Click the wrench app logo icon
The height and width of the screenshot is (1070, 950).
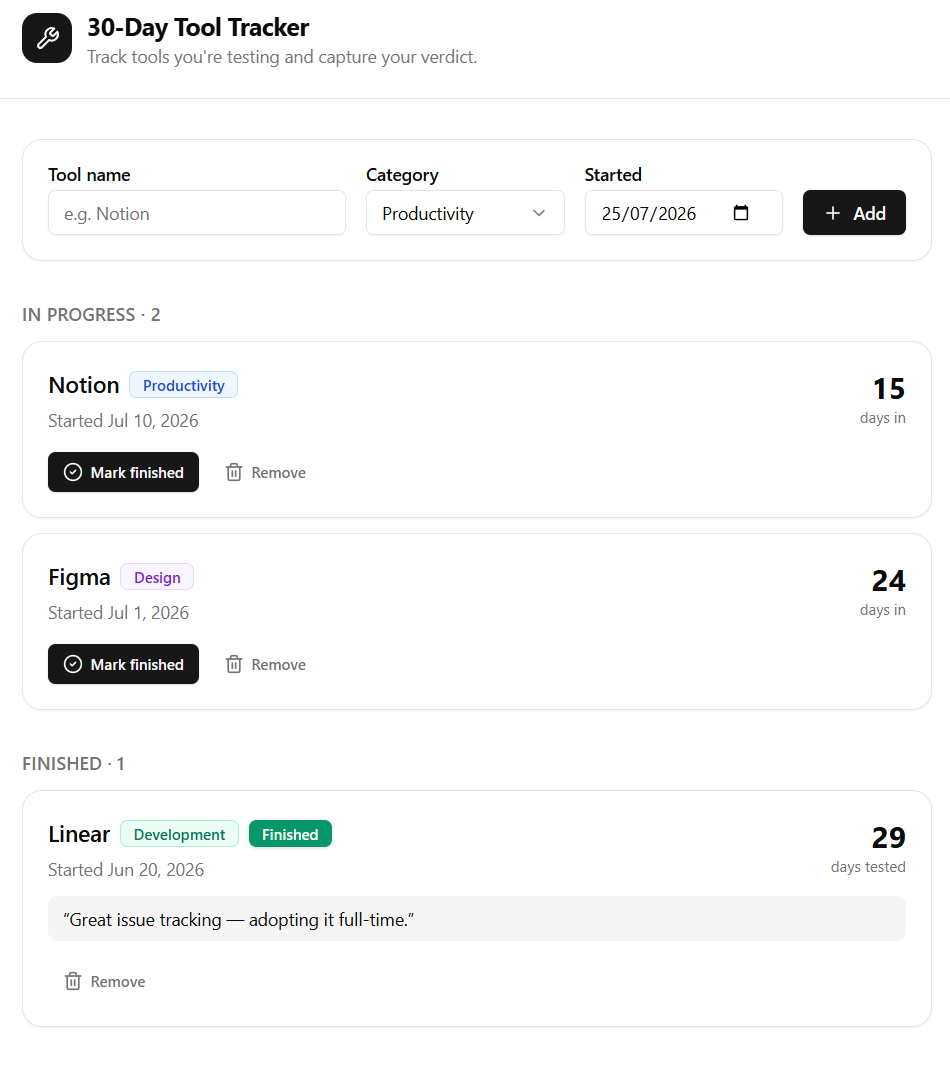47,38
